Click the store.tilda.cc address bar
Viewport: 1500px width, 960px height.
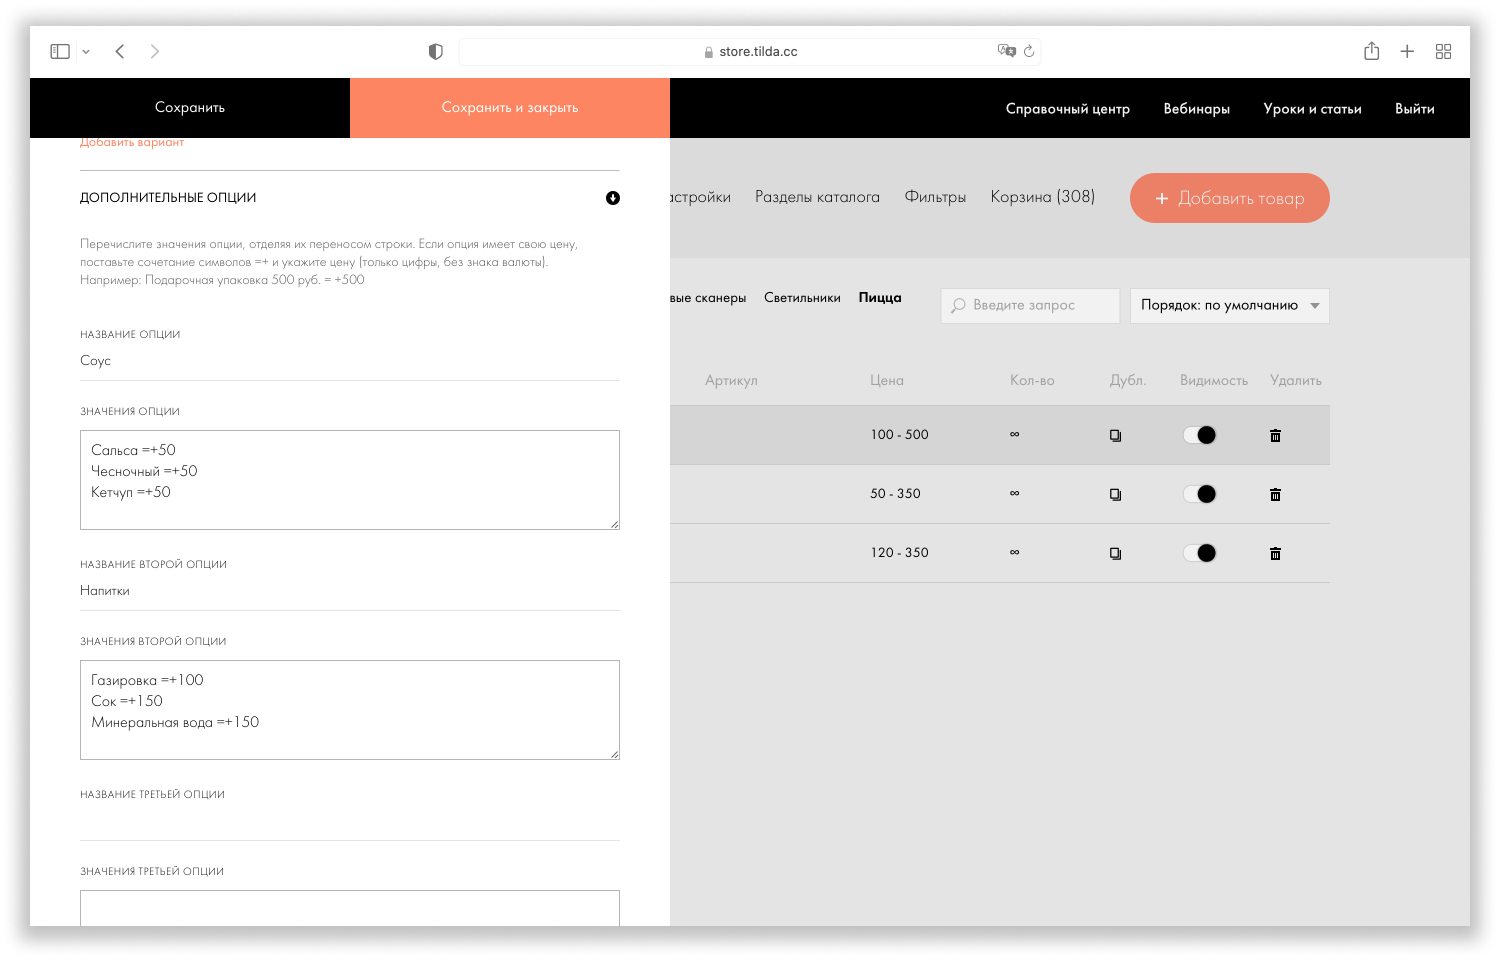[750, 51]
